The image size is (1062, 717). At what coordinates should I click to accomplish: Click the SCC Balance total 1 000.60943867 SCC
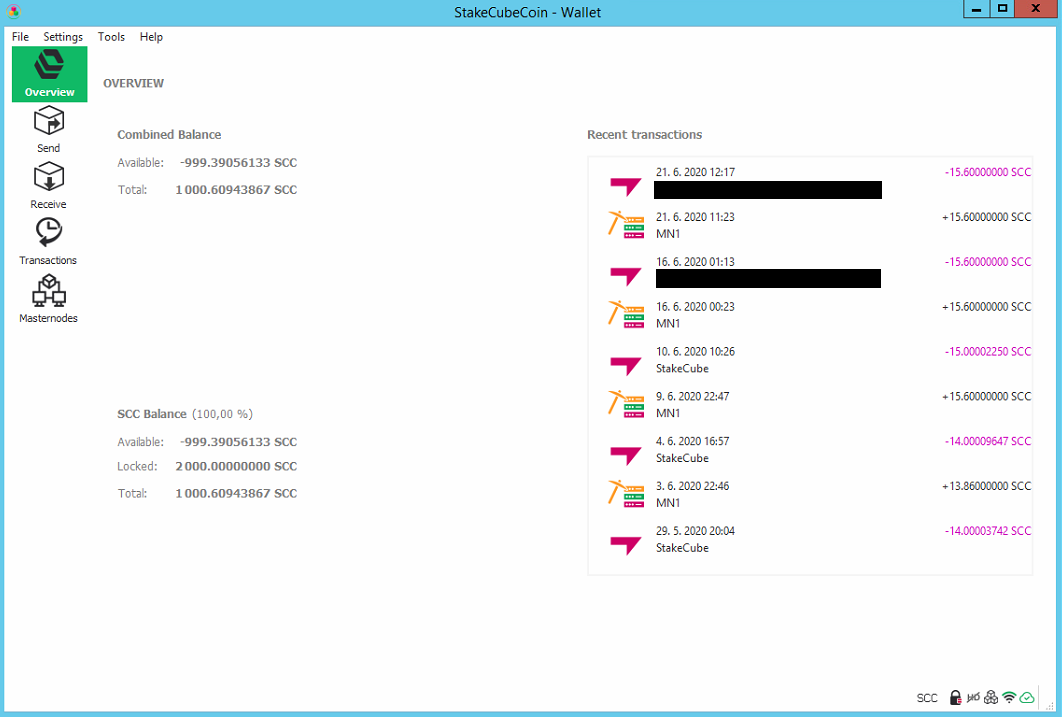(x=236, y=494)
